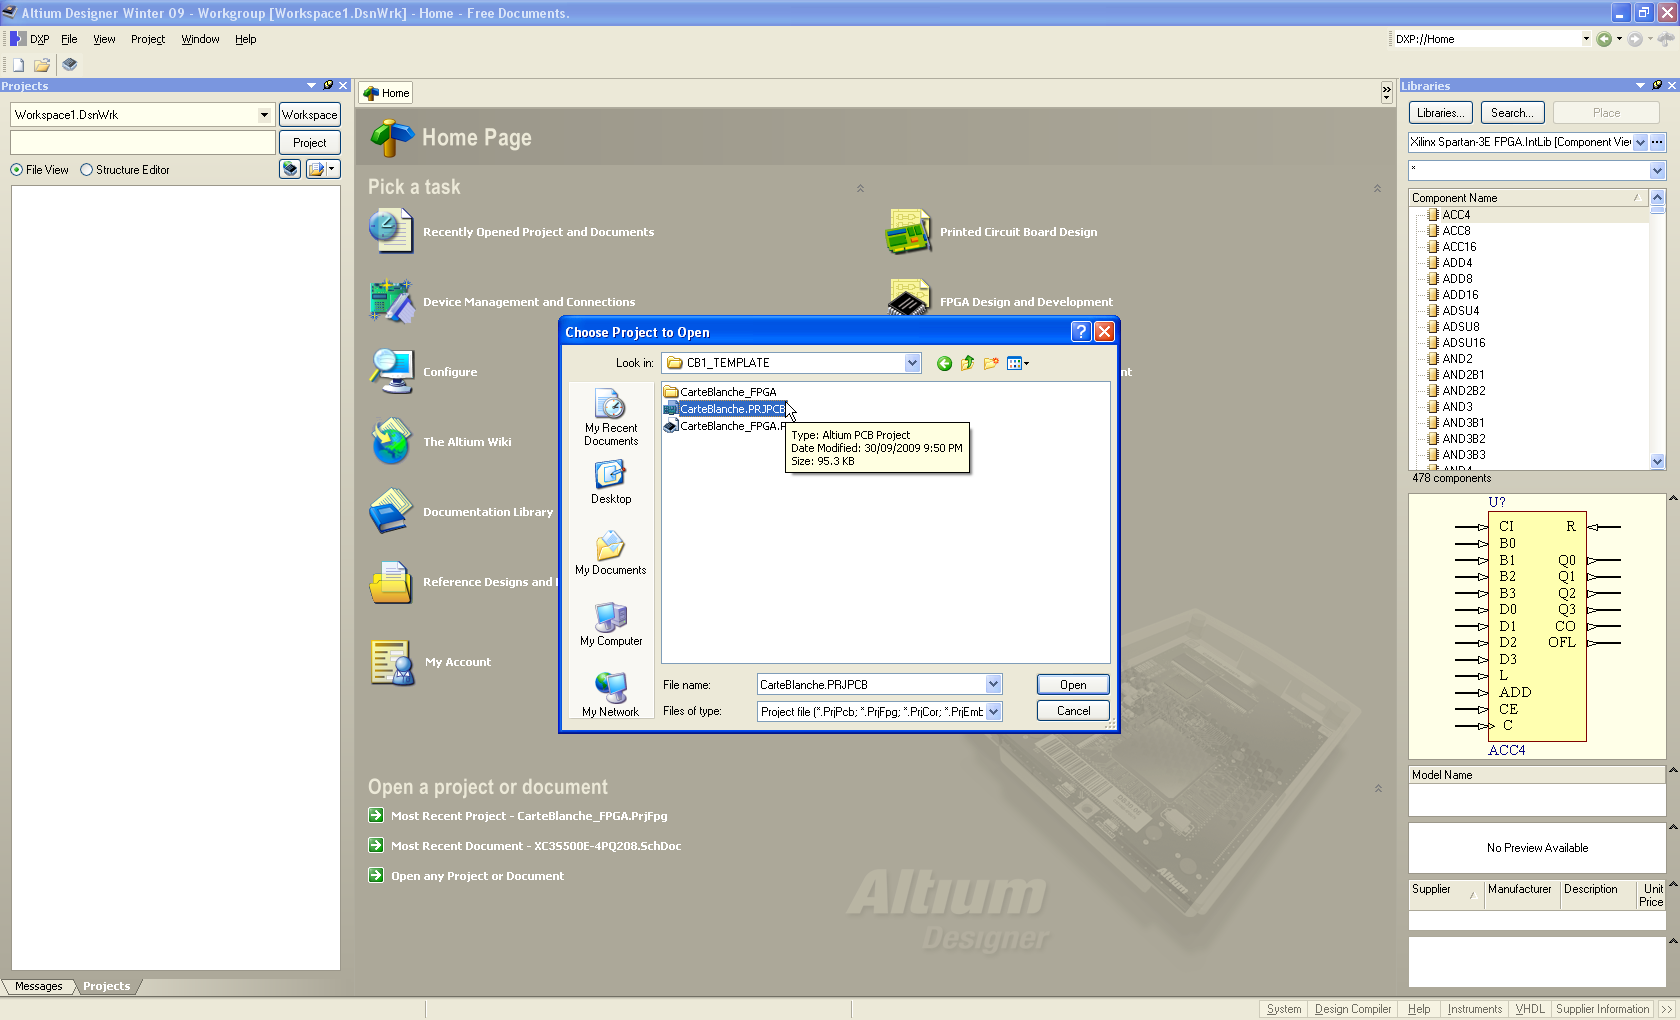Screen dimensions: 1680x1020
Task: Click the workspace toolbar icon beside Open
Action: (70, 64)
